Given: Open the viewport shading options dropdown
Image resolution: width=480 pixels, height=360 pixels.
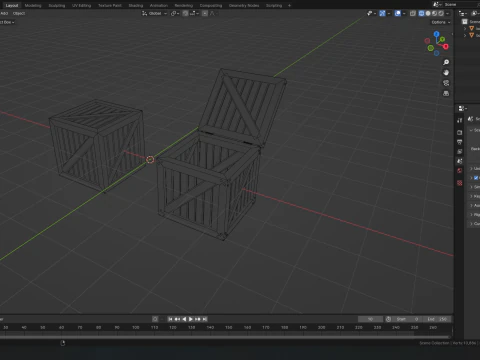Looking at the screenshot, I should (x=447, y=13).
